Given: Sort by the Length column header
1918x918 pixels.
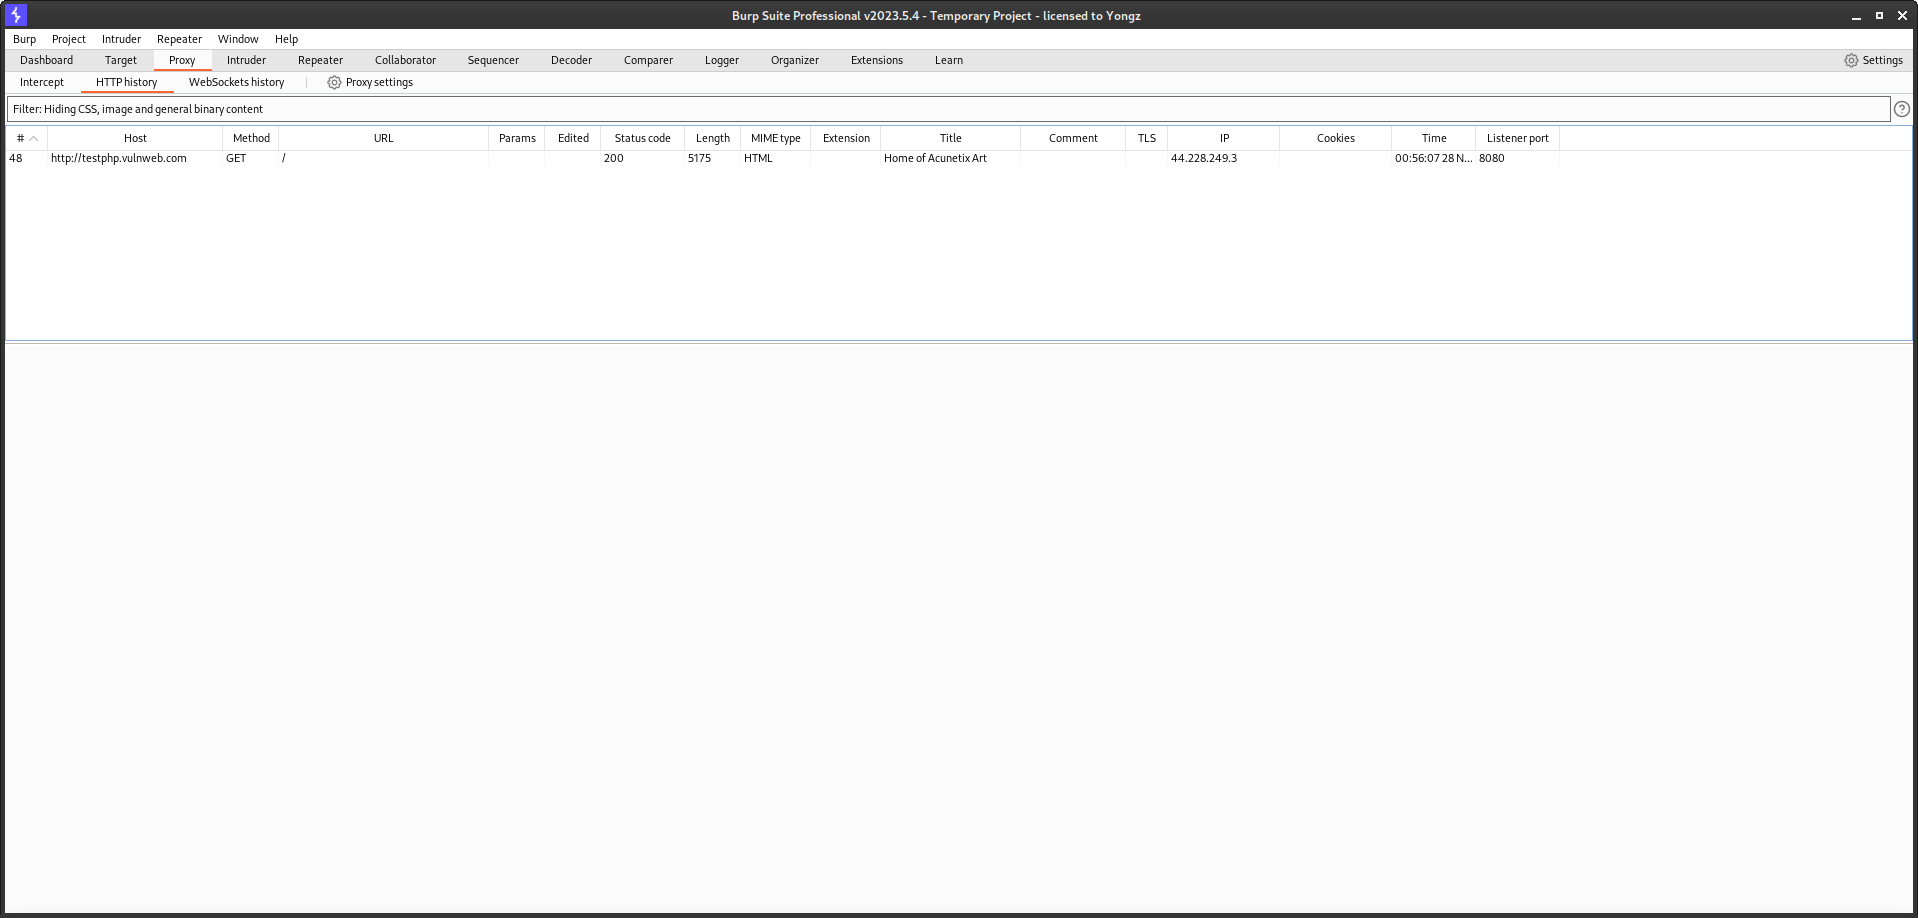Looking at the screenshot, I should [712, 138].
